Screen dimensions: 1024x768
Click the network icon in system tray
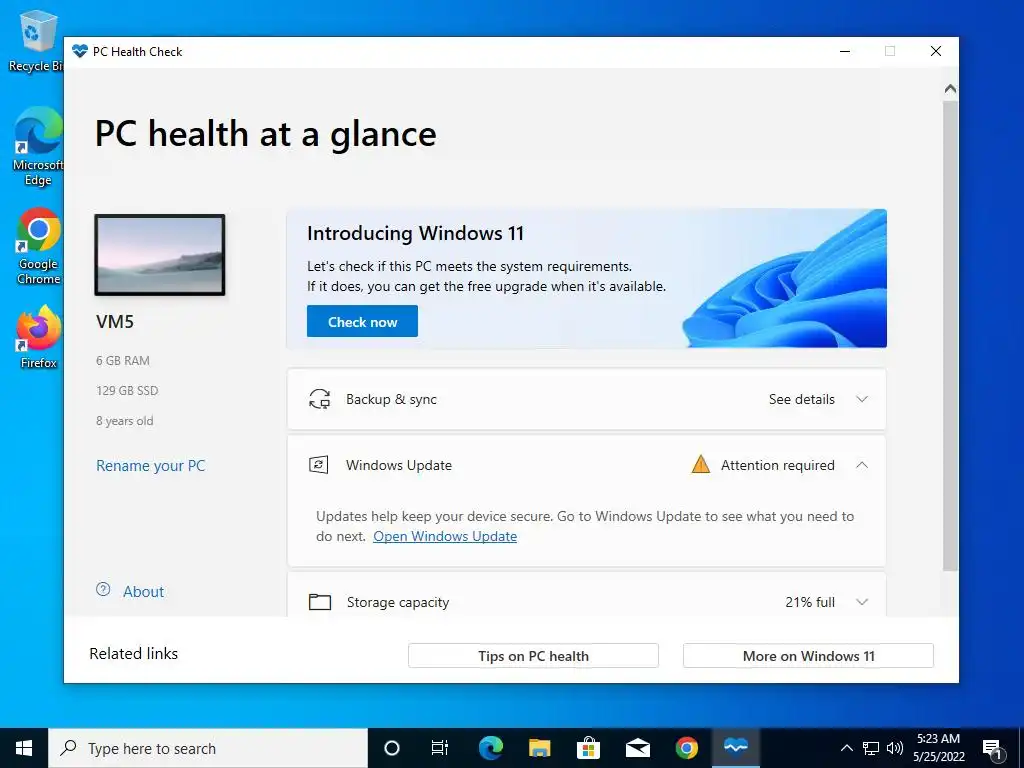[x=871, y=748]
